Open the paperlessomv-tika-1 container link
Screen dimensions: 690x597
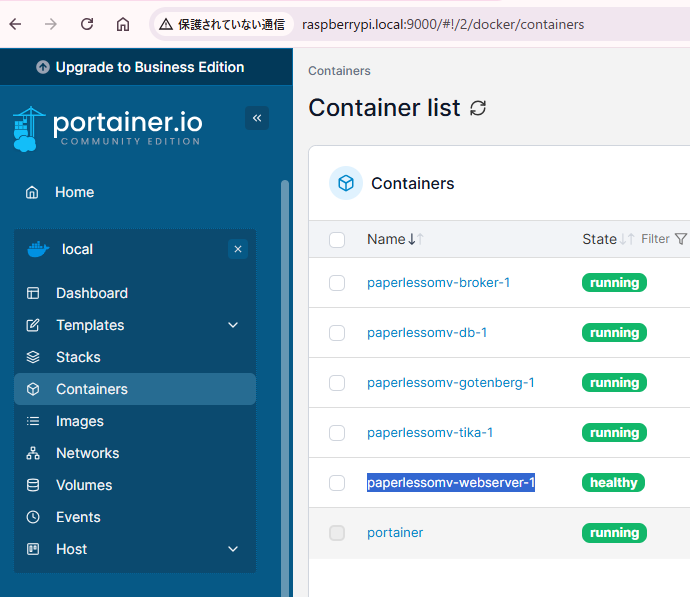click(430, 432)
